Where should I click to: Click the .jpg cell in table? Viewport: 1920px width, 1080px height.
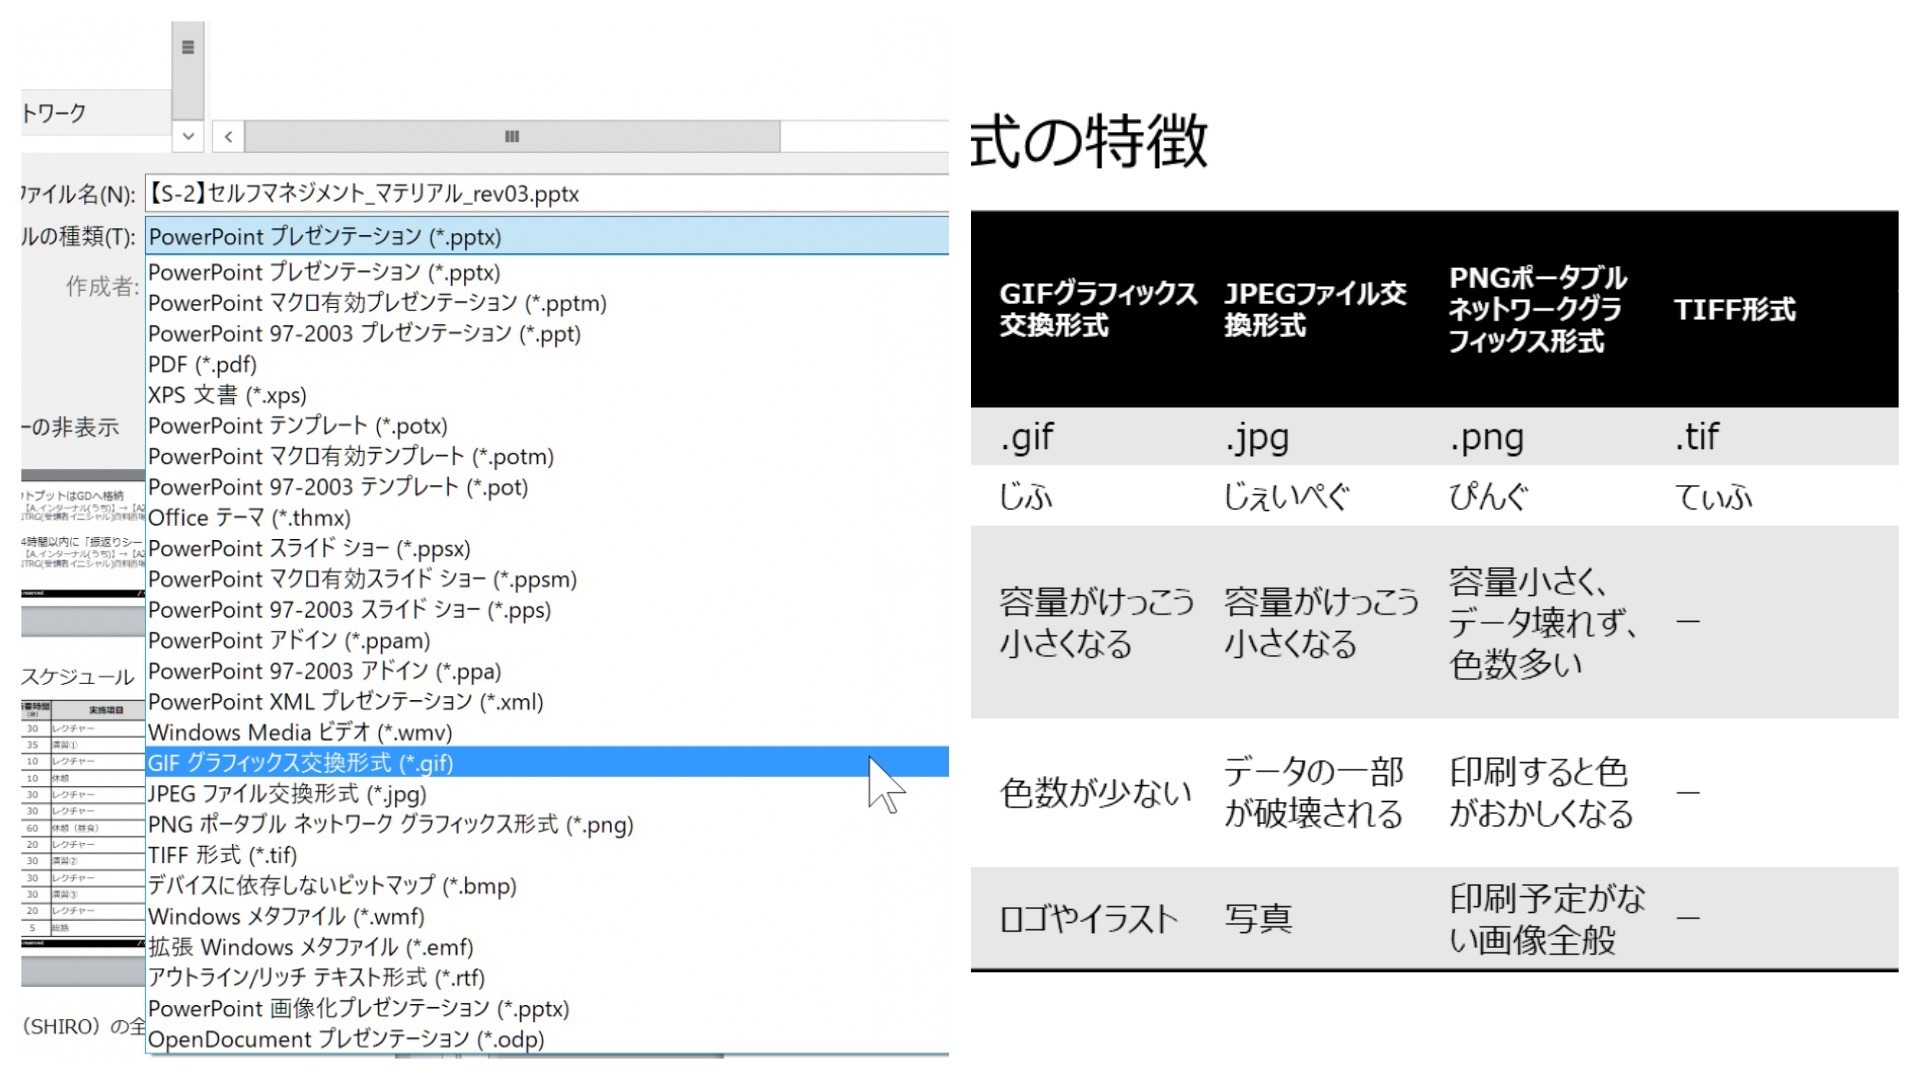1257,437
